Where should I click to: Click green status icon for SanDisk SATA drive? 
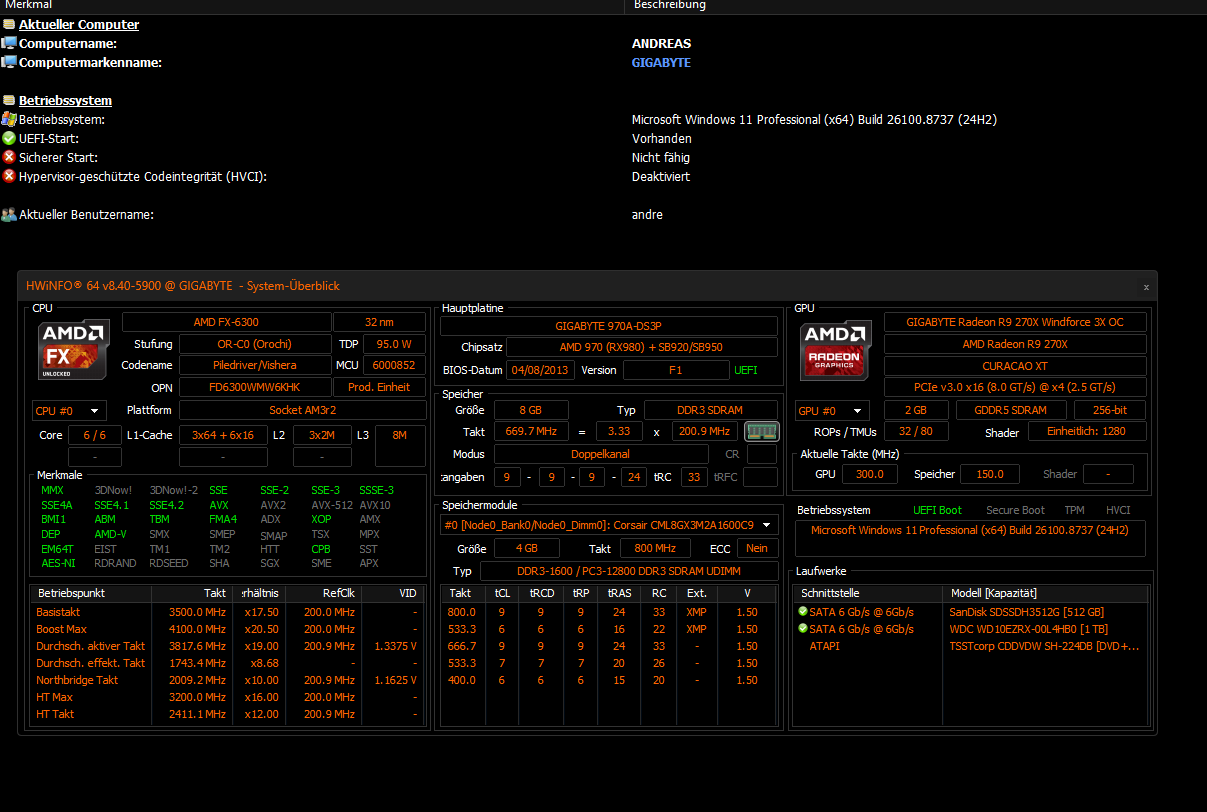[802, 611]
